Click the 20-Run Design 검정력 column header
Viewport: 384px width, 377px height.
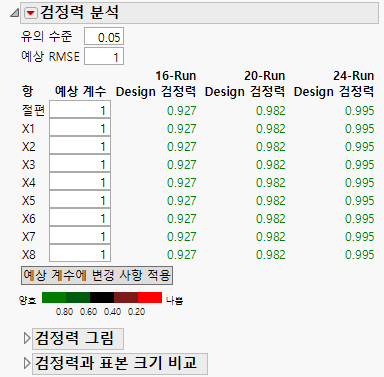click(x=245, y=84)
